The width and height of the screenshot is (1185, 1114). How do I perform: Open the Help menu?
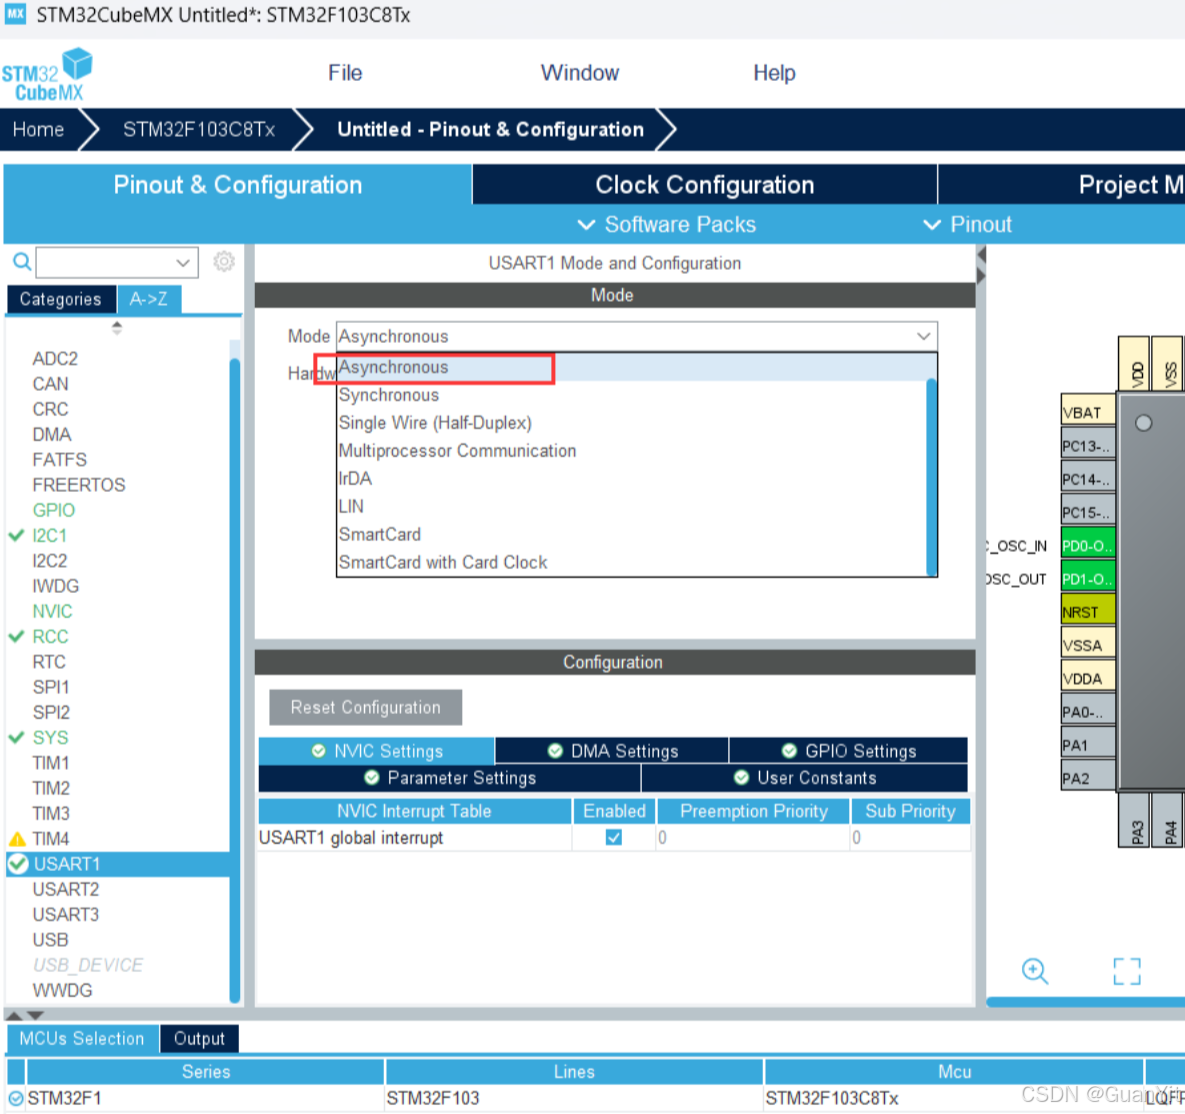pyautogui.click(x=774, y=73)
